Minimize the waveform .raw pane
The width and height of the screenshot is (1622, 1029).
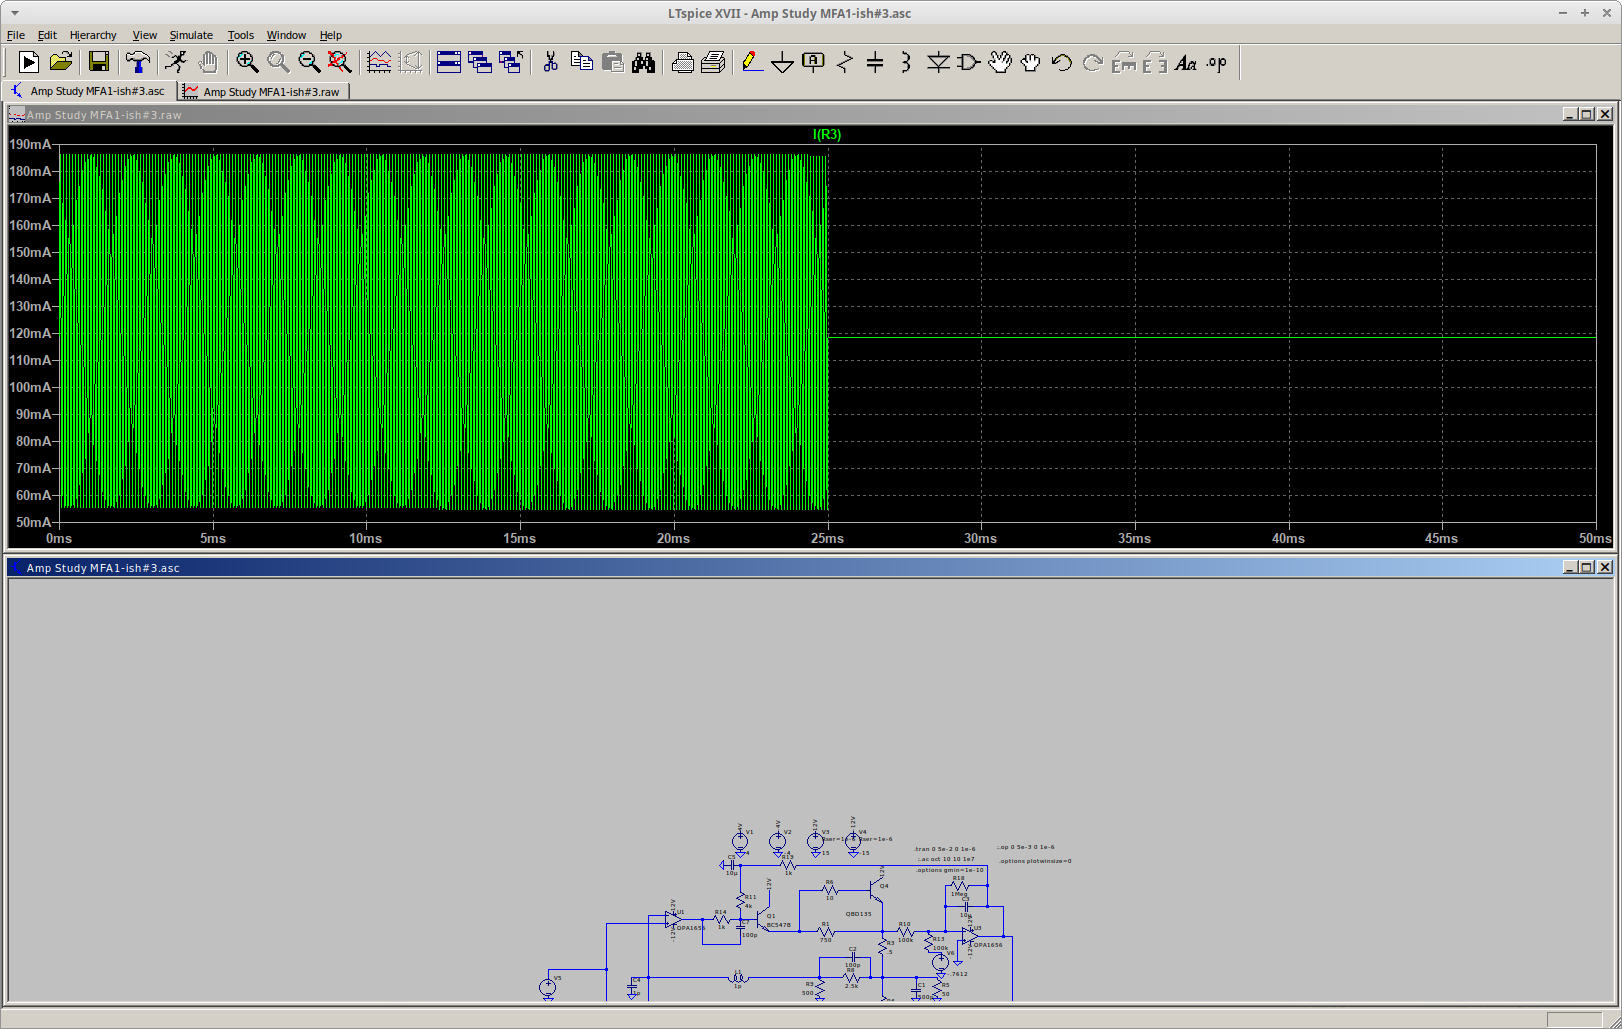(1570, 114)
